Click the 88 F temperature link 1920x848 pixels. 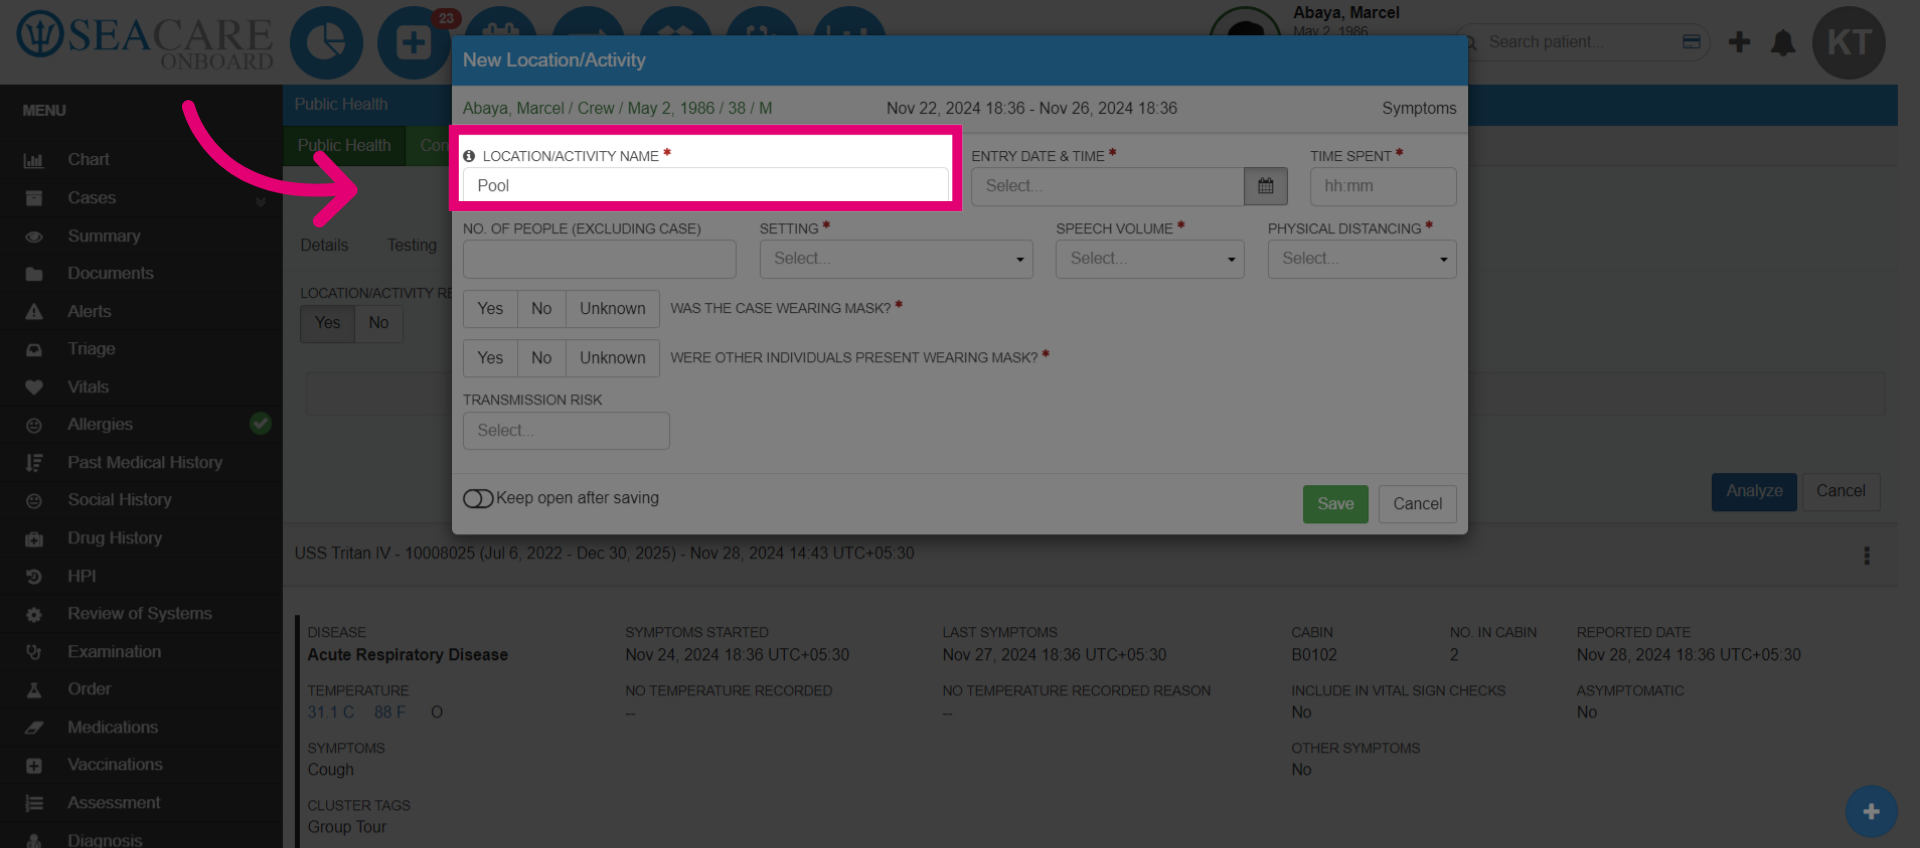tap(389, 713)
